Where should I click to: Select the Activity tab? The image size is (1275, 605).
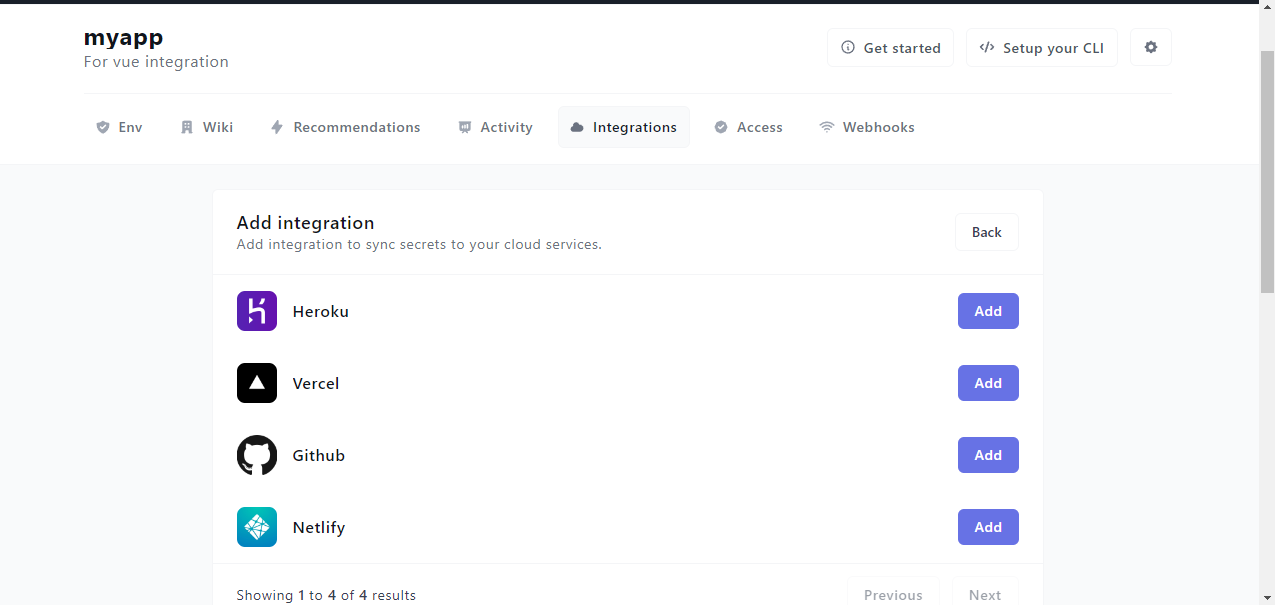click(495, 127)
